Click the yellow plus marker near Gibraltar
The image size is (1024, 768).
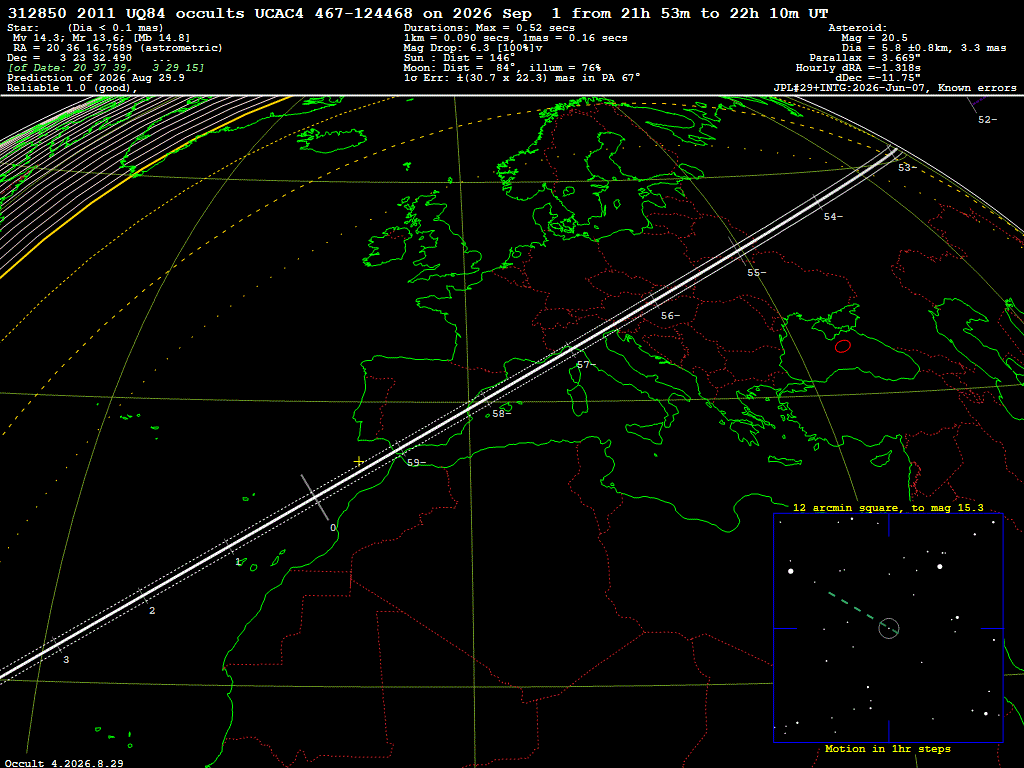click(x=359, y=462)
